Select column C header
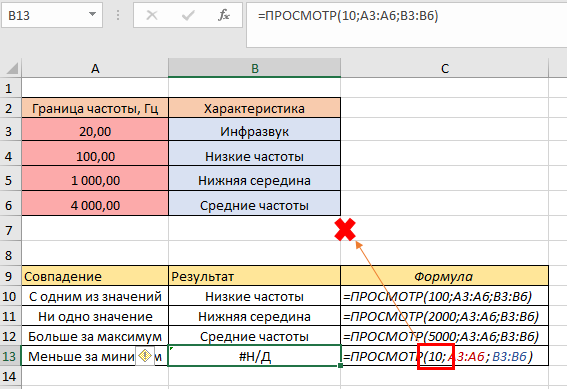567x389 pixels. [445, 68]
